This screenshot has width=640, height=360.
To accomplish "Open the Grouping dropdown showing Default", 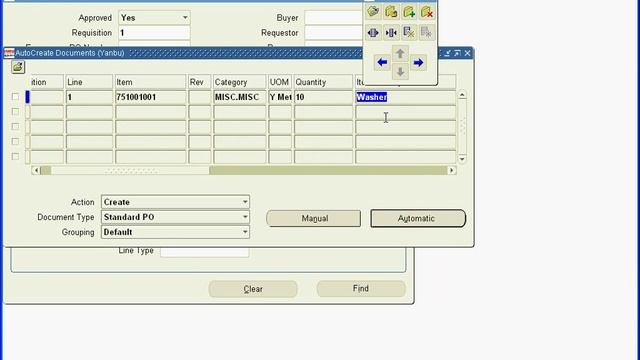I will pyautogui.click(x=175, y=232).
